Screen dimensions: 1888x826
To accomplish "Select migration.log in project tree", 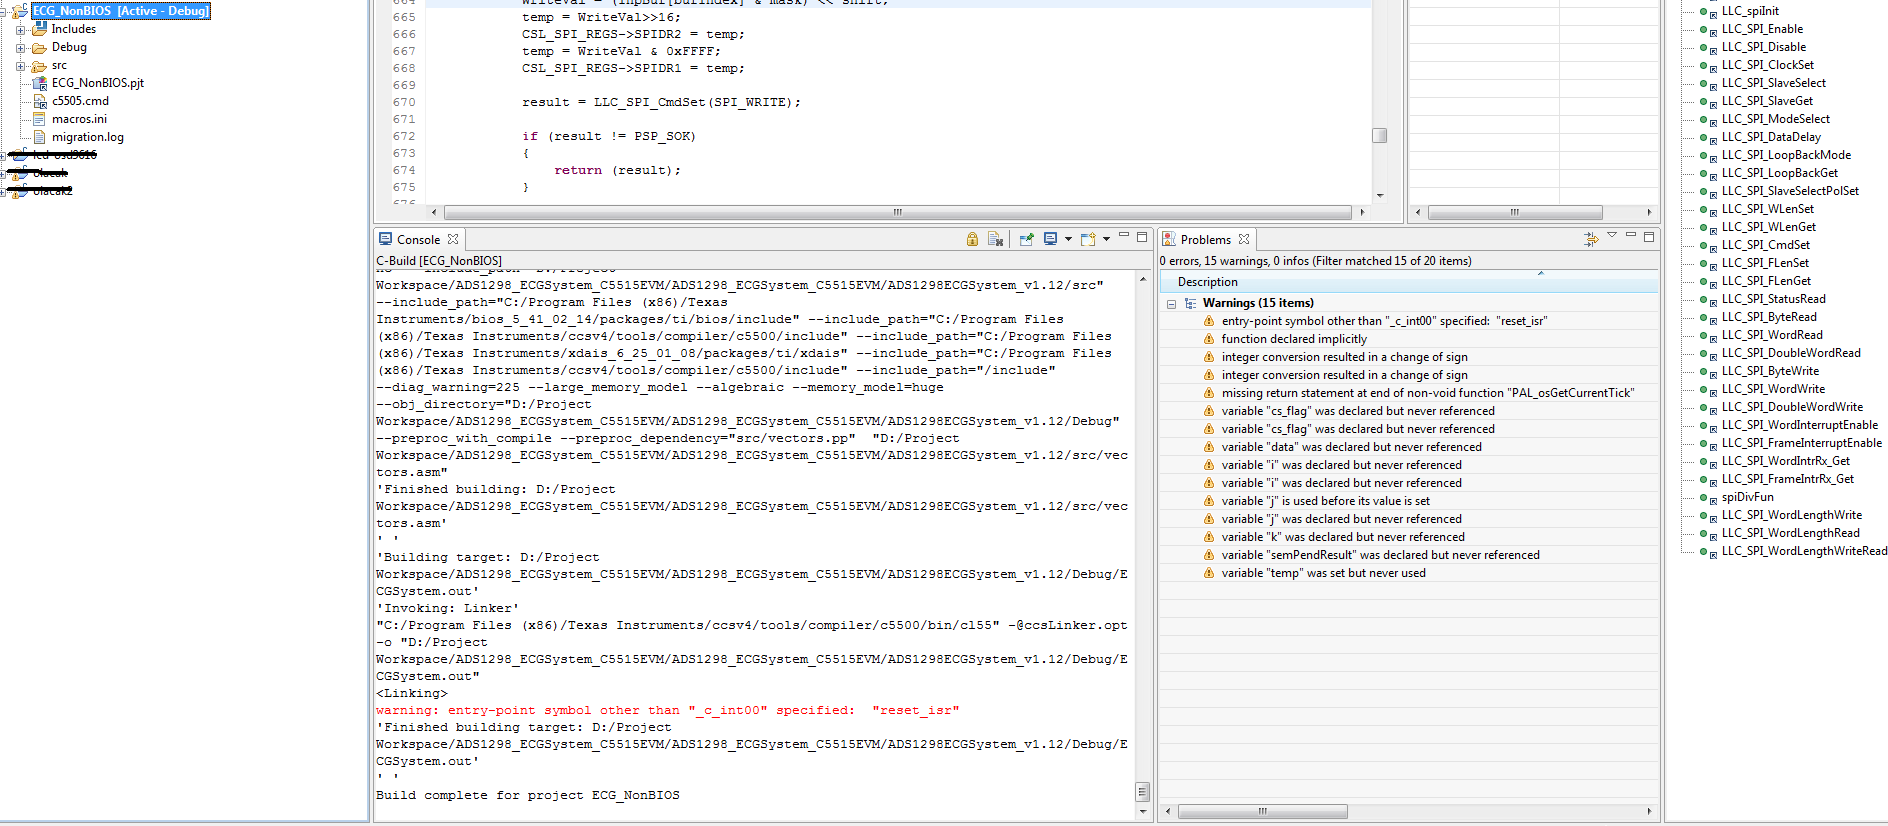I will 88,137.
